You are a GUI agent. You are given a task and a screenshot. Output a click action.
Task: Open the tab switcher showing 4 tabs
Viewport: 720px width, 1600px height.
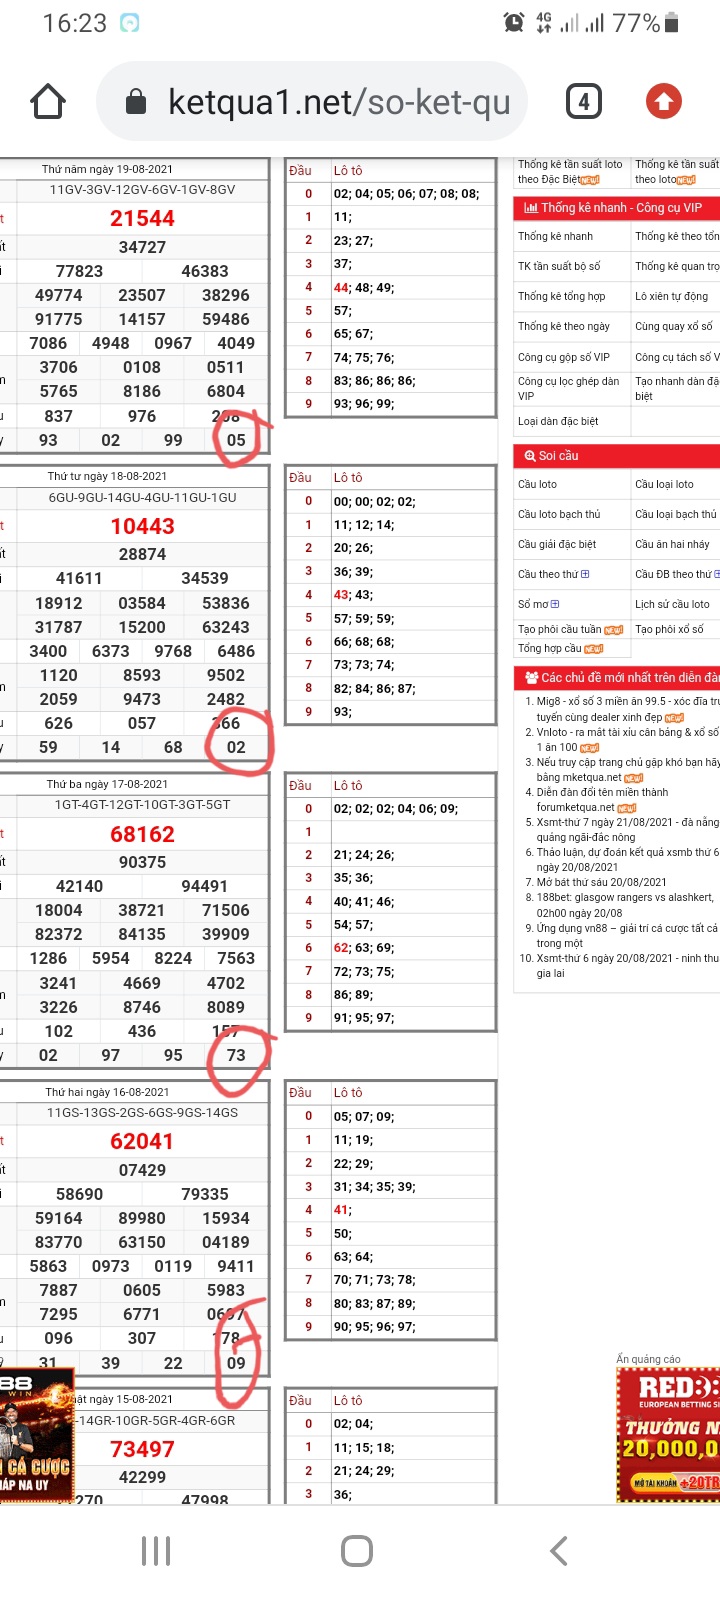tap(584, 101)
